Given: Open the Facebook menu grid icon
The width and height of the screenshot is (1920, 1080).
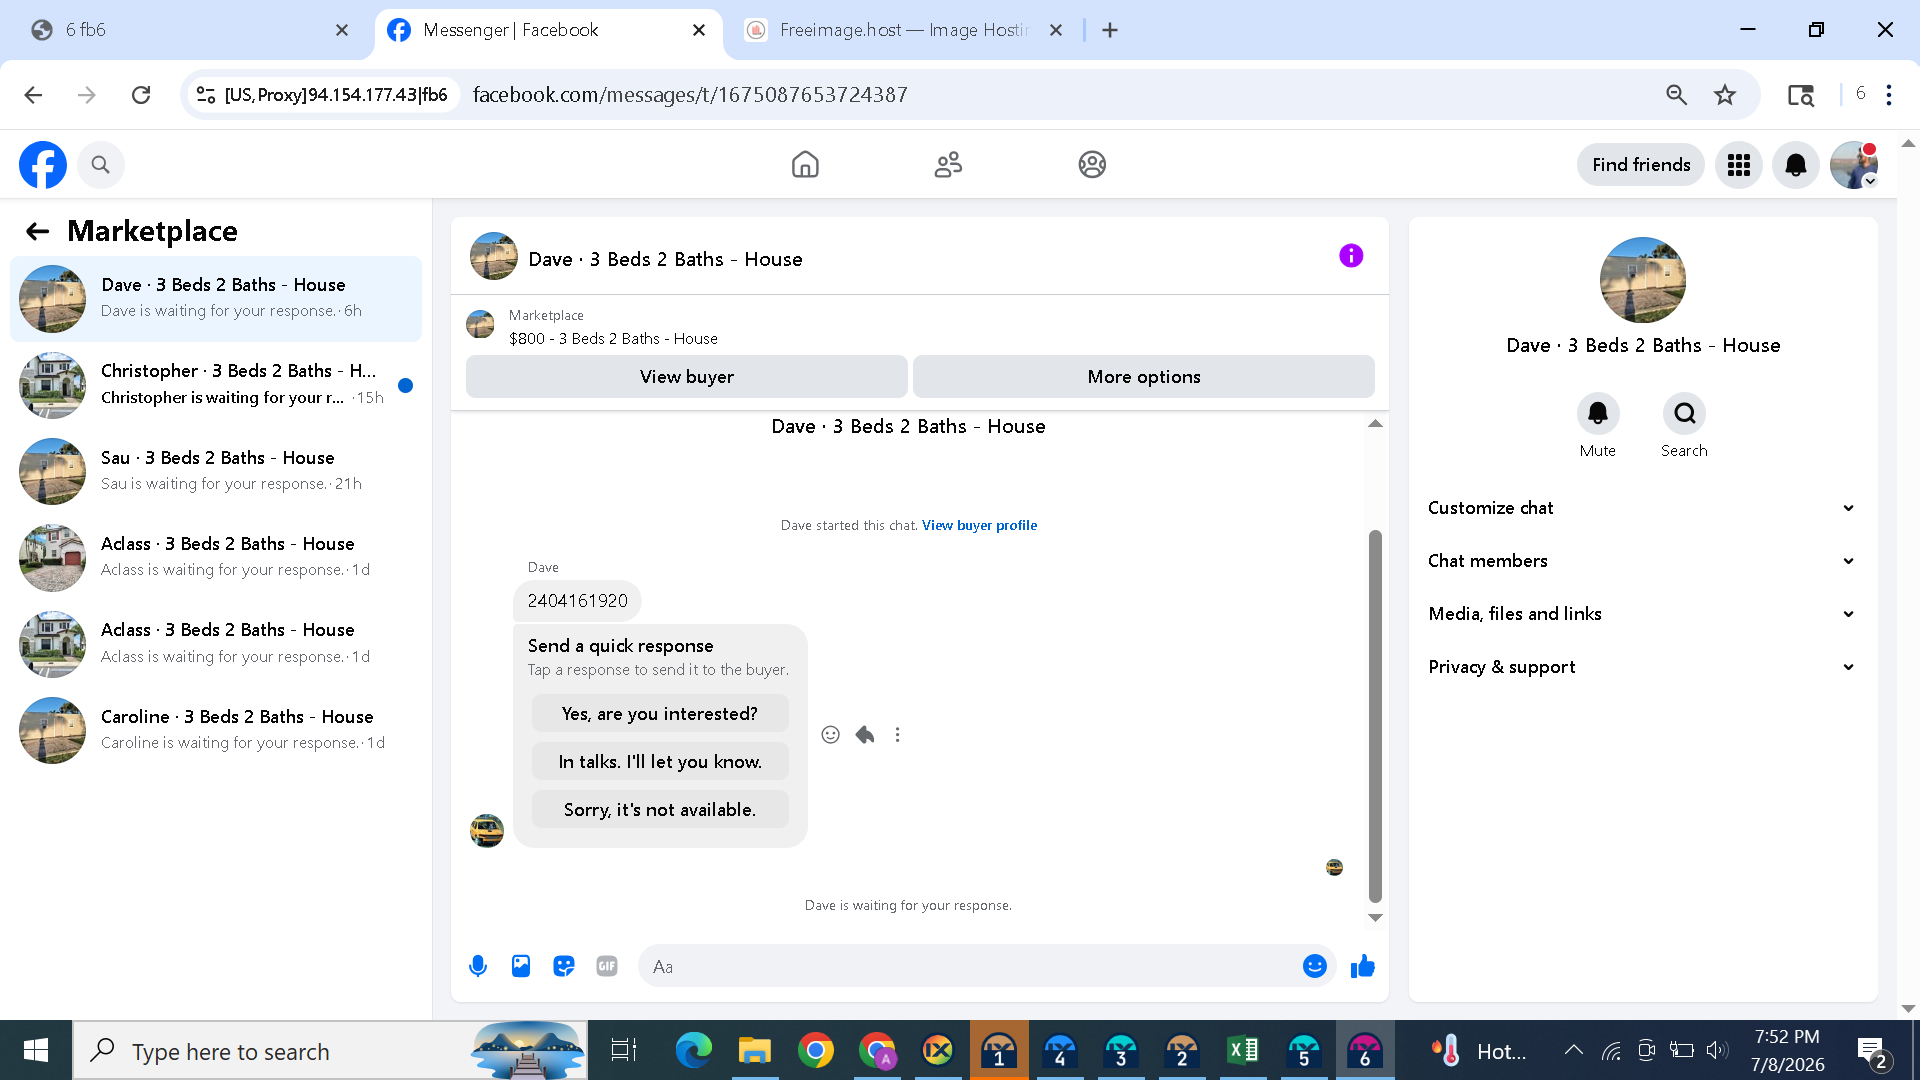Looking at the screenshot, I should (x=1739, y=165).
